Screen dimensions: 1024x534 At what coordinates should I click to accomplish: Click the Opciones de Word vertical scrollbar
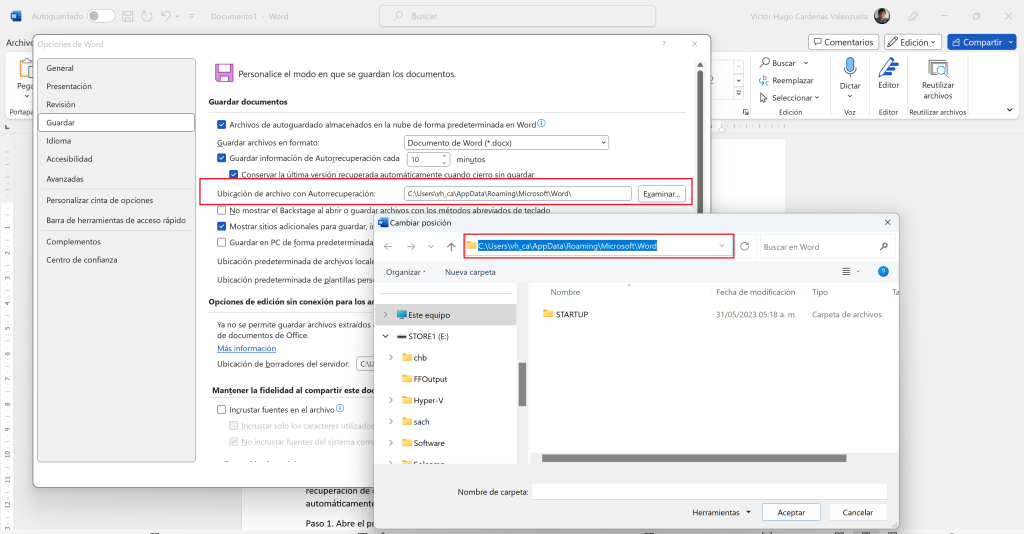699,140
